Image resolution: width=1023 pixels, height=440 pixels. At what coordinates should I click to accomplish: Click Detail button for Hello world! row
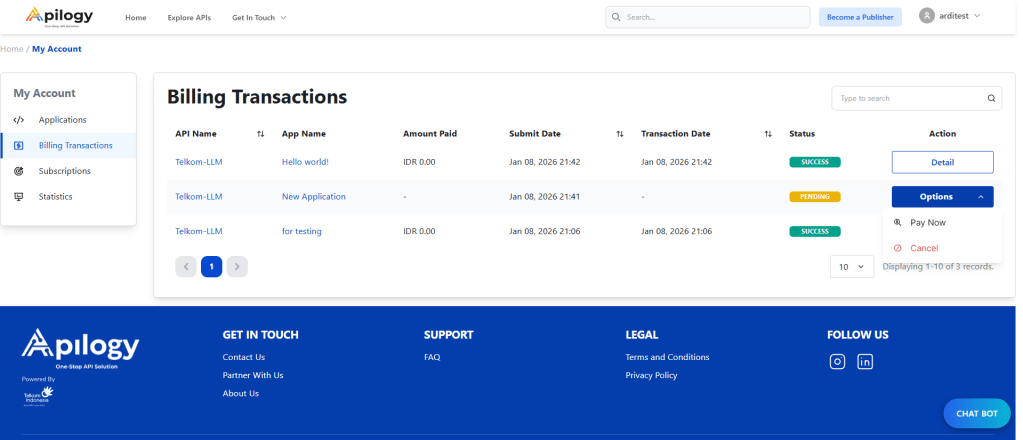tap(942, 162)
